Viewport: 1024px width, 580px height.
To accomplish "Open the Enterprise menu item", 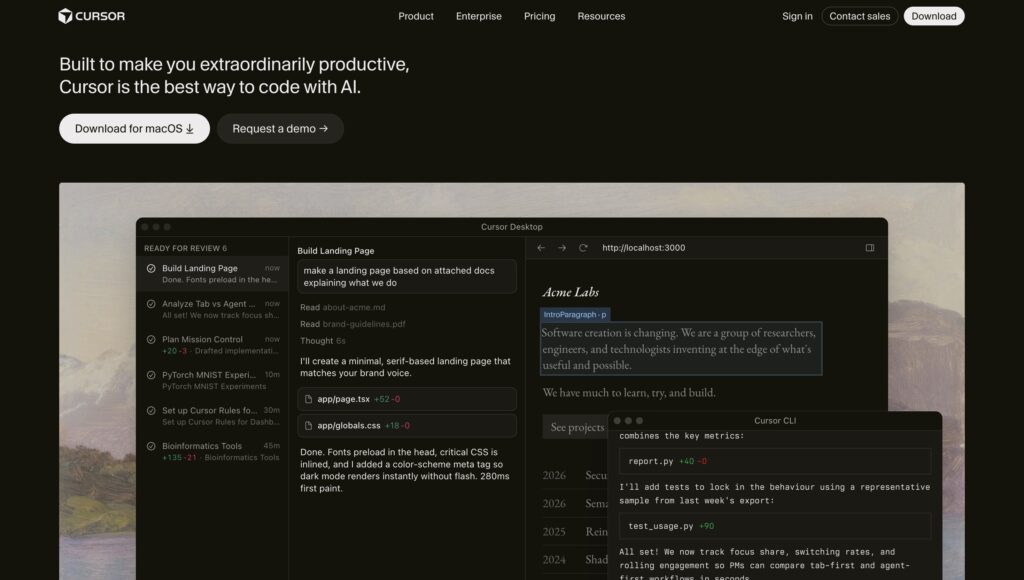I will pos(479,16).
